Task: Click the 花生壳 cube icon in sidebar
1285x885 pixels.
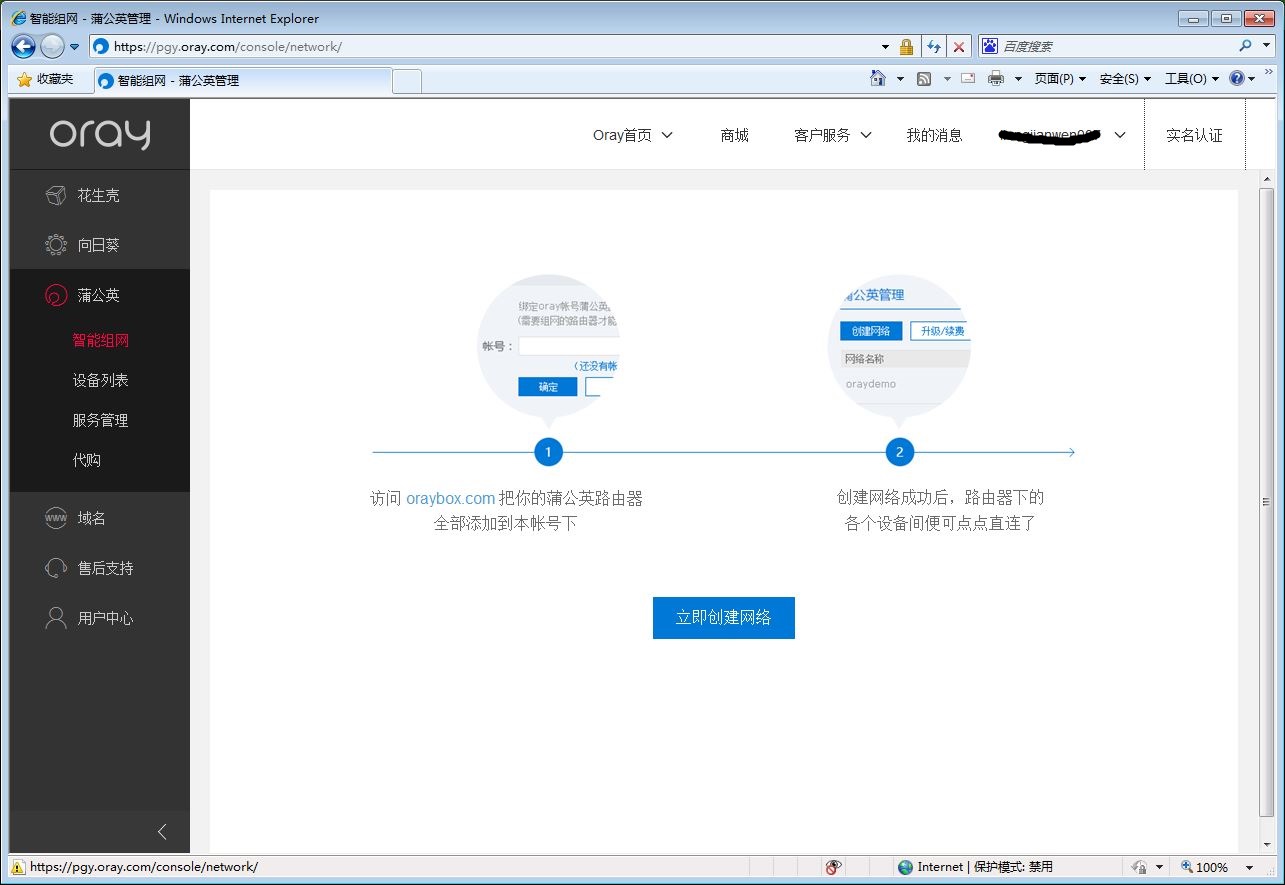Action: [x=56, y=195]
